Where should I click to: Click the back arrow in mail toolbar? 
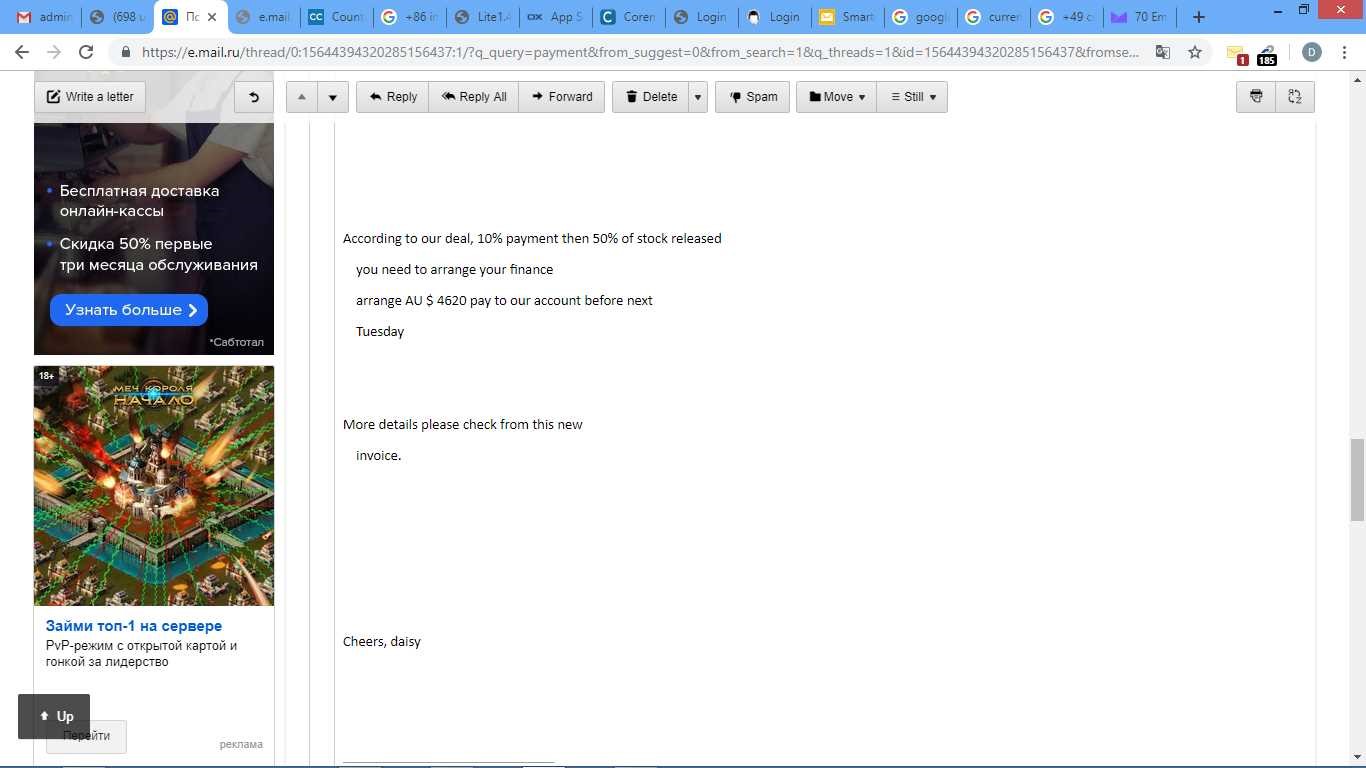(x=254, y=97)
